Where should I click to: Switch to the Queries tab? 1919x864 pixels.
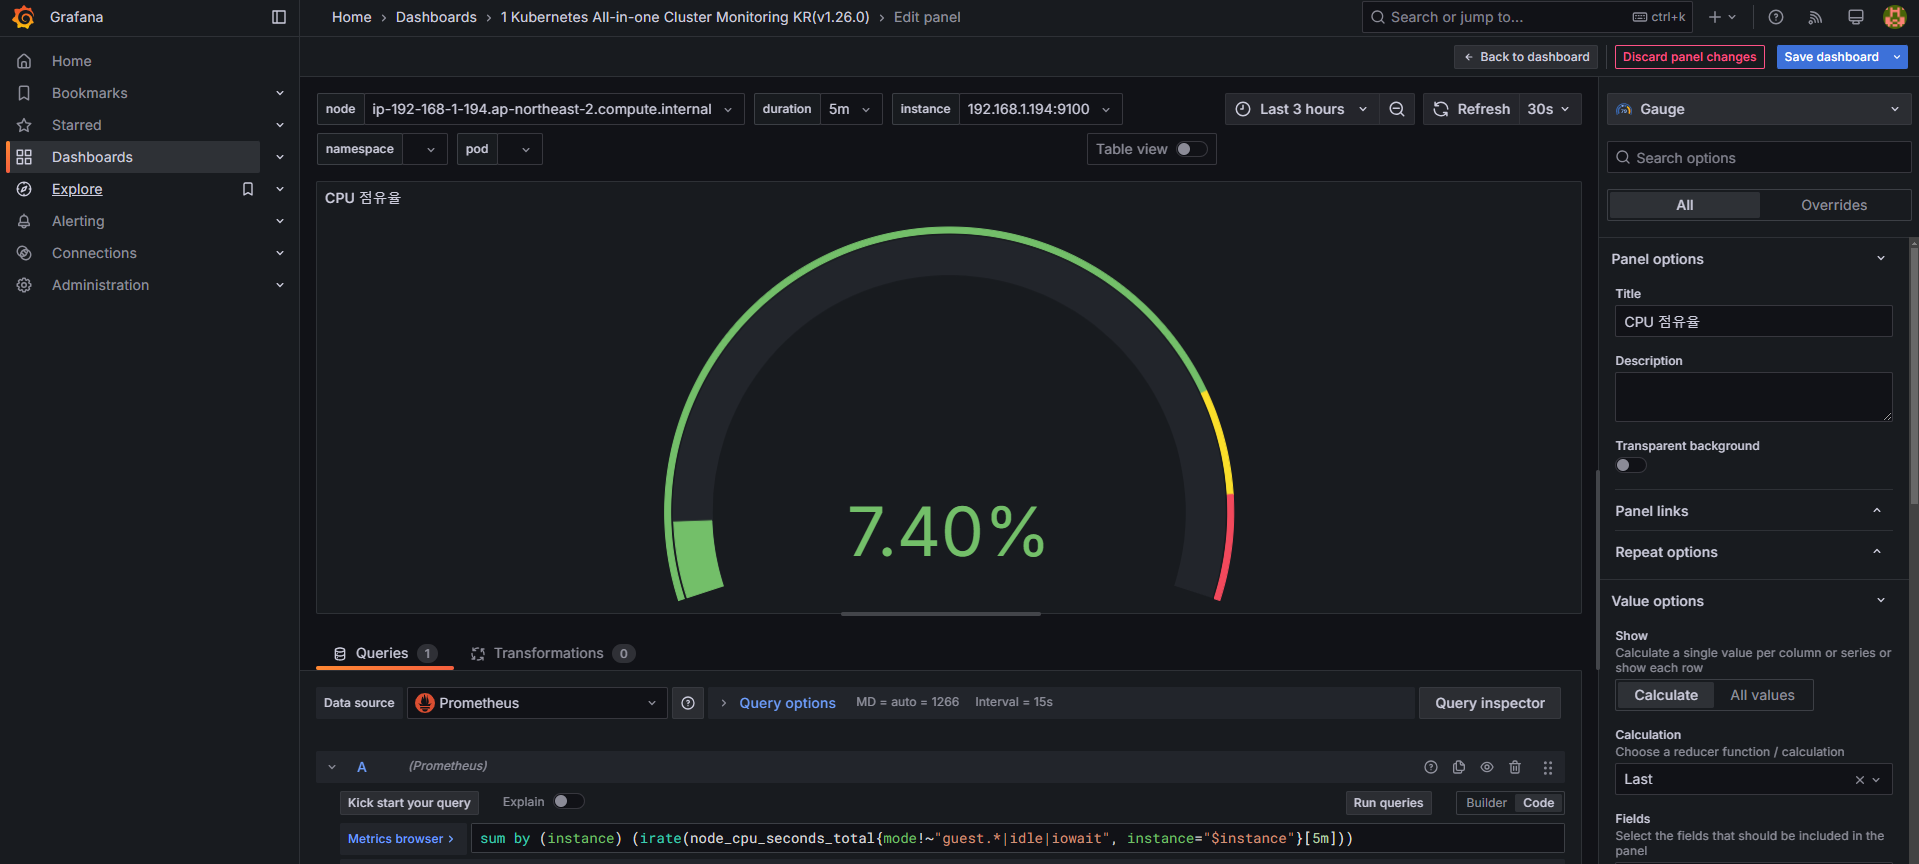(384, 654)
